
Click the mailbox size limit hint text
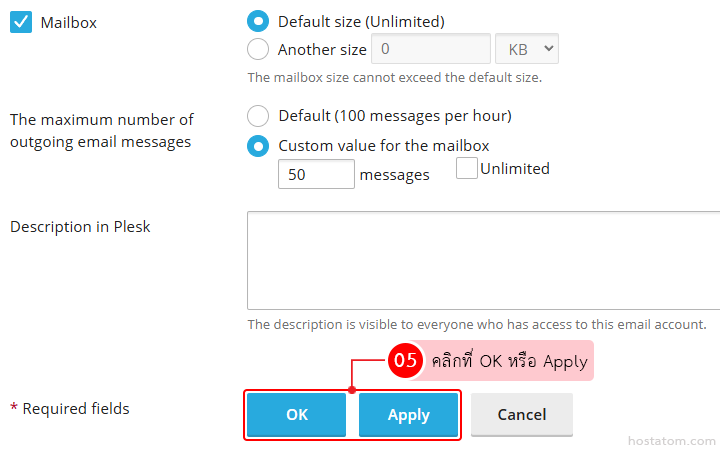[395, 77]
